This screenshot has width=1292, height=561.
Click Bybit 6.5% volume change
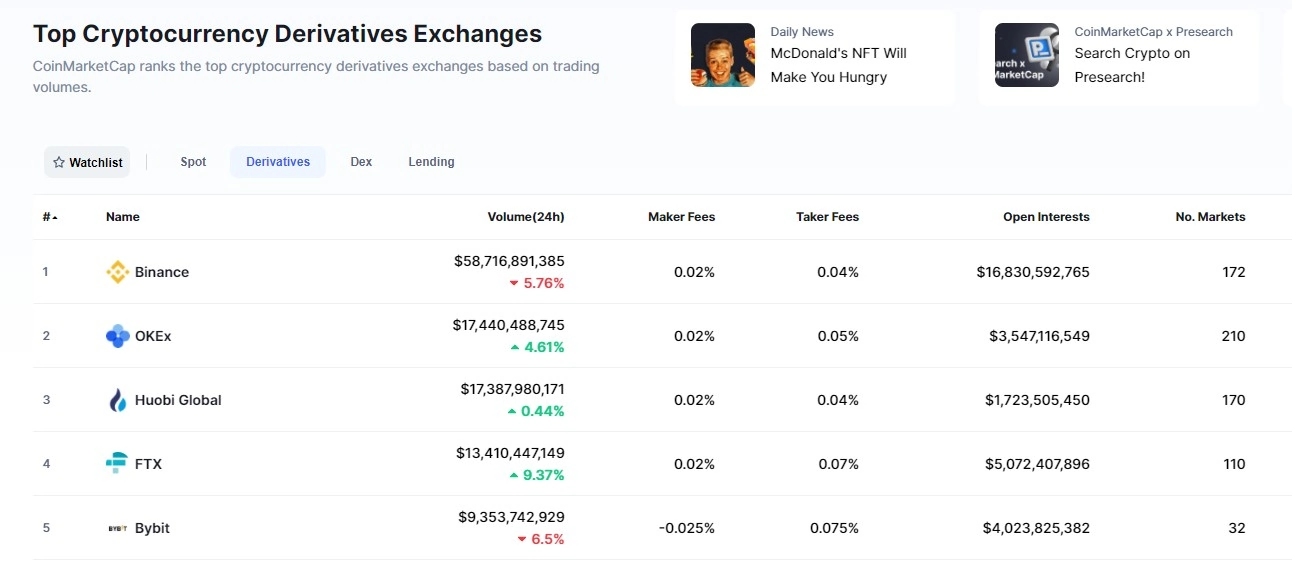pos(541,539)
